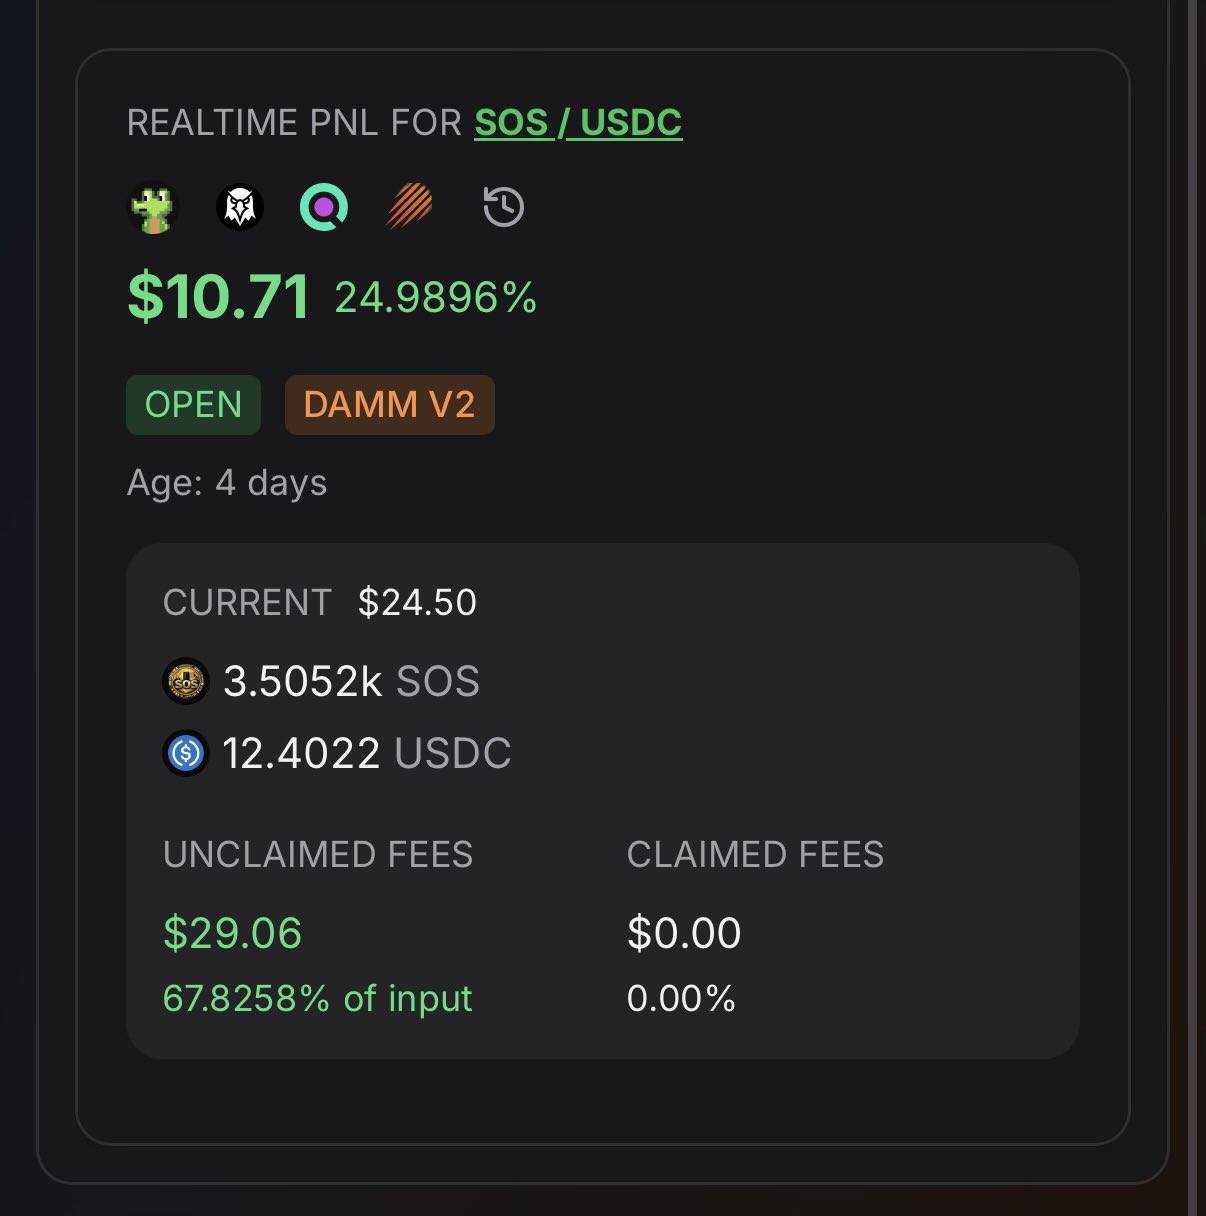The image size is (1206, 1216).
Task: Click the DAMM V2 badge
Action: (389, 405)
